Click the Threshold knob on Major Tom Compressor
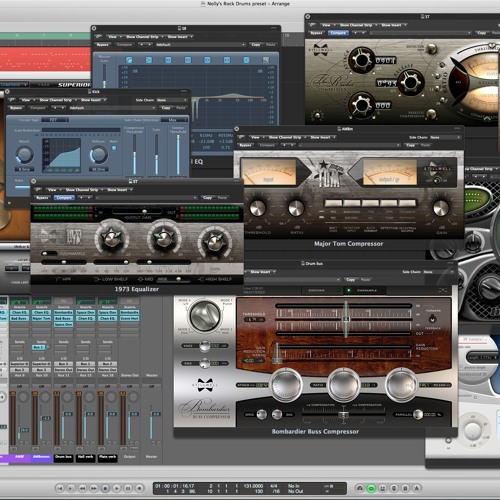 pos(258,208)
